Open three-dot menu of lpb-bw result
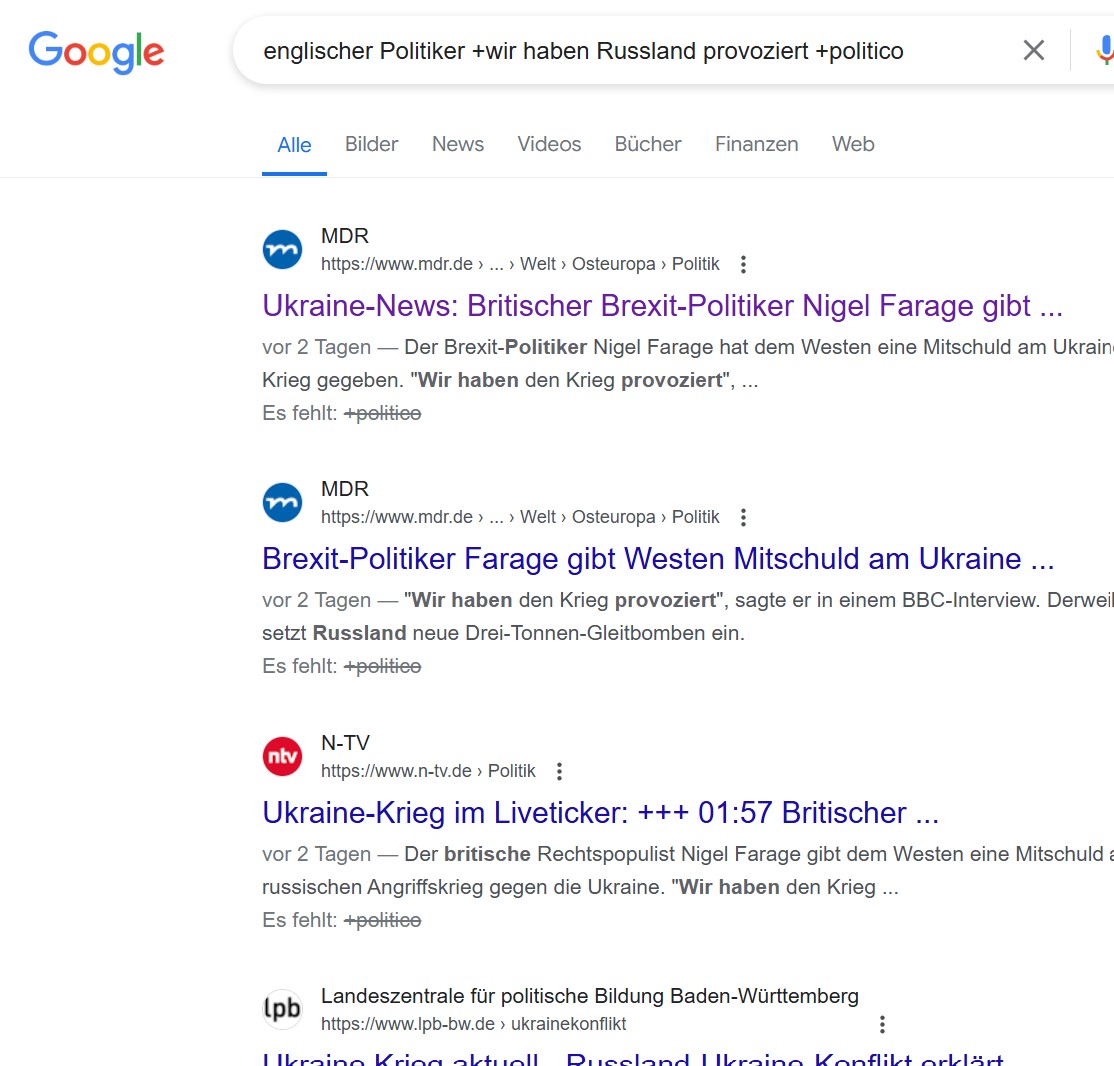This screenshot has height=1066, width=1114. [x=882, y=1025]
